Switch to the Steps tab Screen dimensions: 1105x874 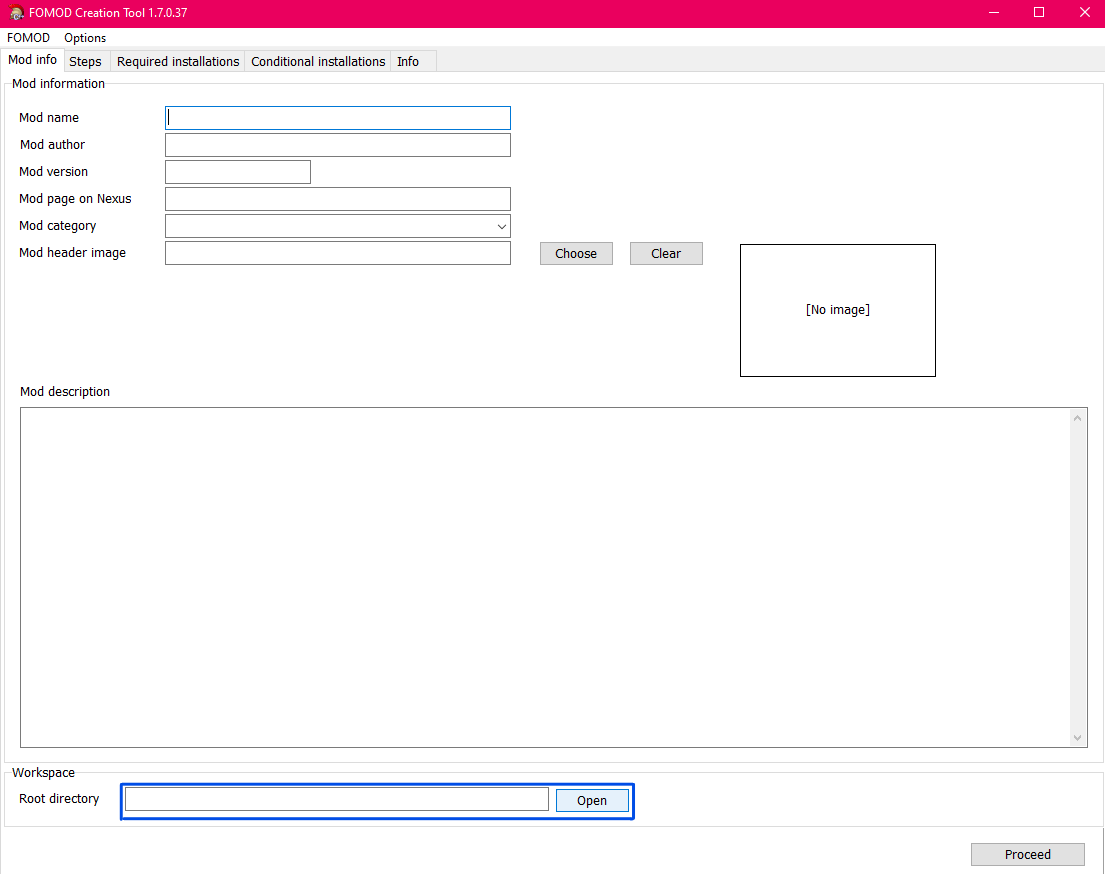coord(85,61)
